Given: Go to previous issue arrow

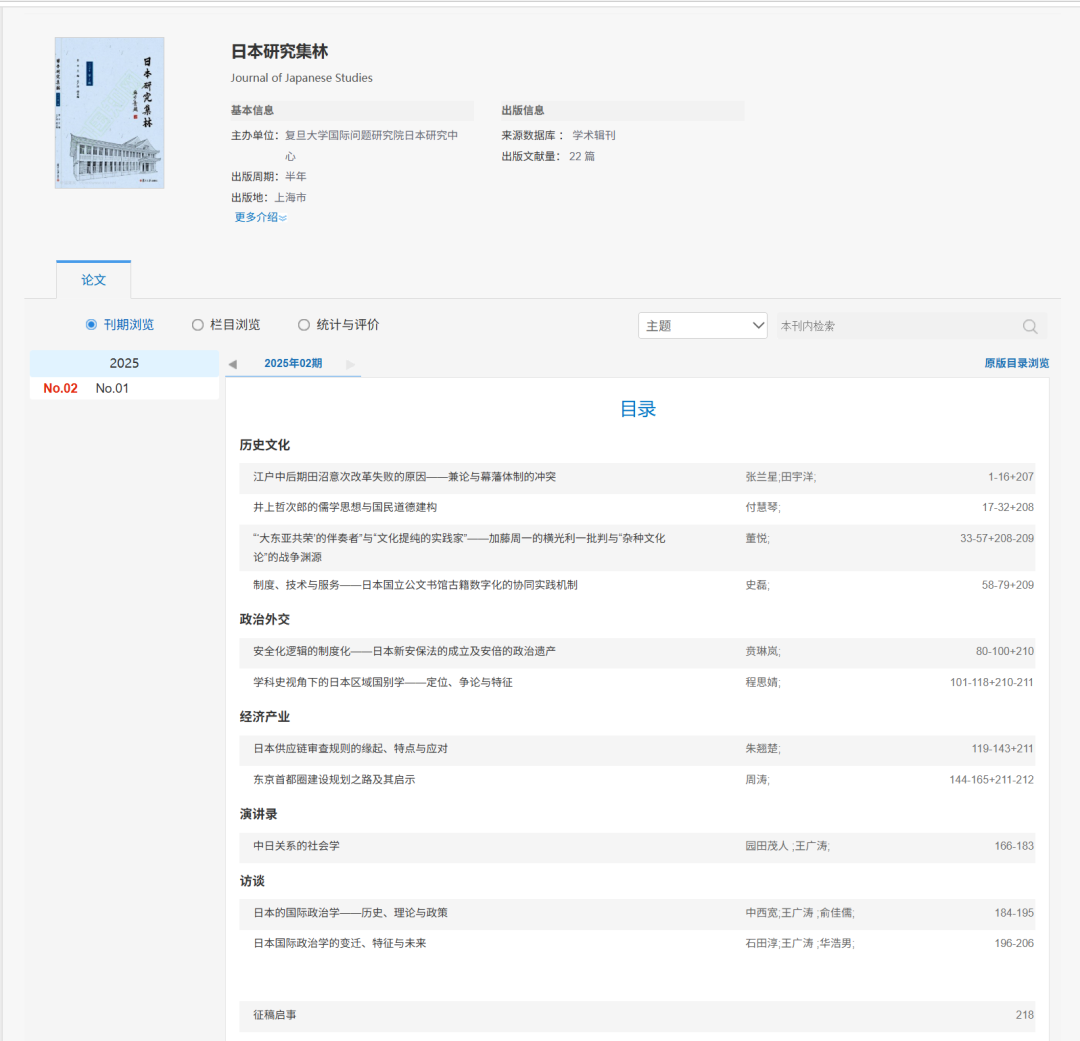Looking at the screenshot, I should coord(233,364).
